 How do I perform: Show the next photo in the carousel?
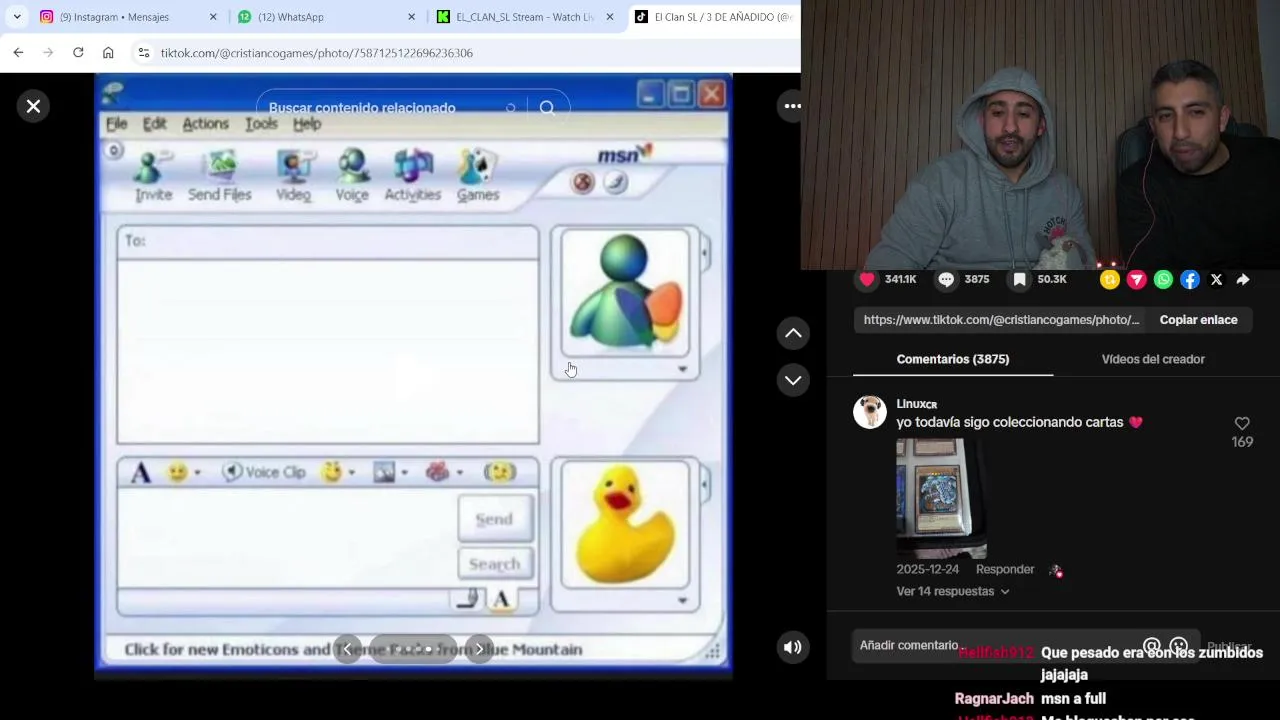point(479,649)
